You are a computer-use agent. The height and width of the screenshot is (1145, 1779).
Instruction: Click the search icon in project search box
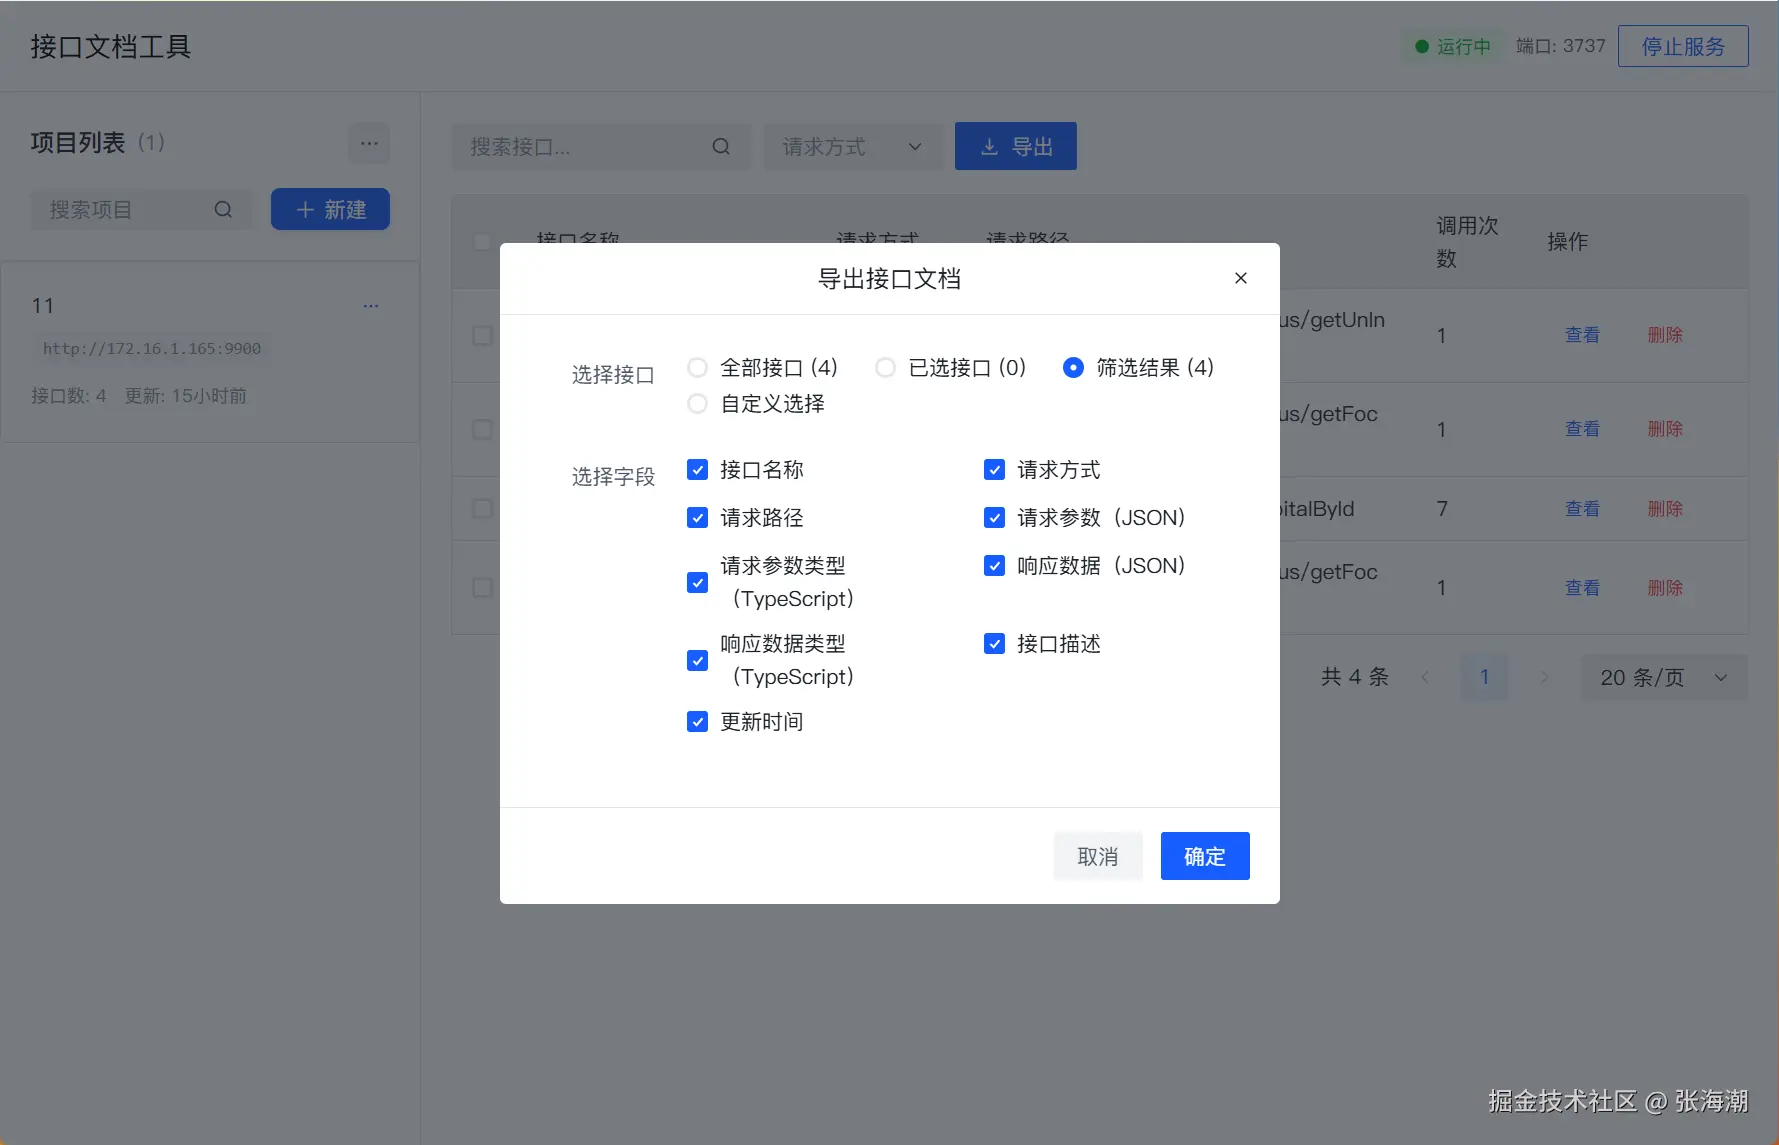pyautogui.click(x=223, y=210)
